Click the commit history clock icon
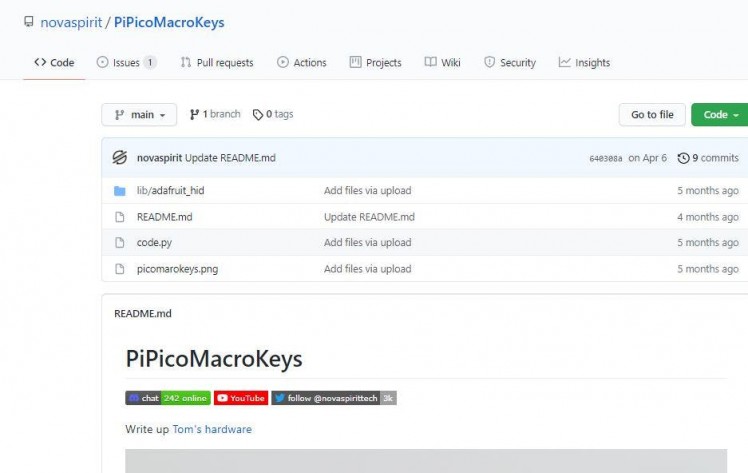748x473 pixels. pos(684,158)
